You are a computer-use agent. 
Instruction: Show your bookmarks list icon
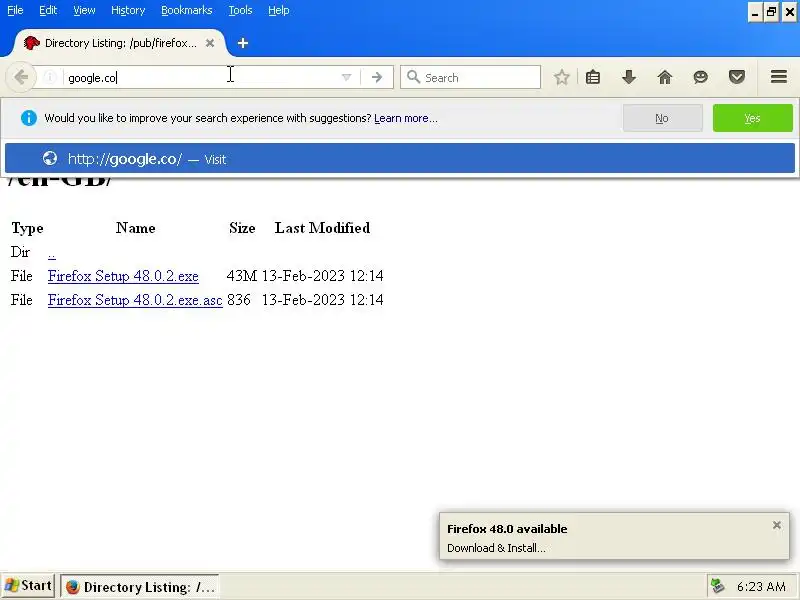[x=593, y=78]
